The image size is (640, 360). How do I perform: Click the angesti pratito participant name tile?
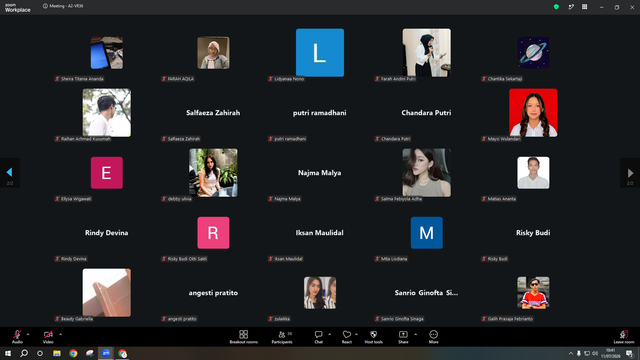pyautogui.click(x=213, y=293)
